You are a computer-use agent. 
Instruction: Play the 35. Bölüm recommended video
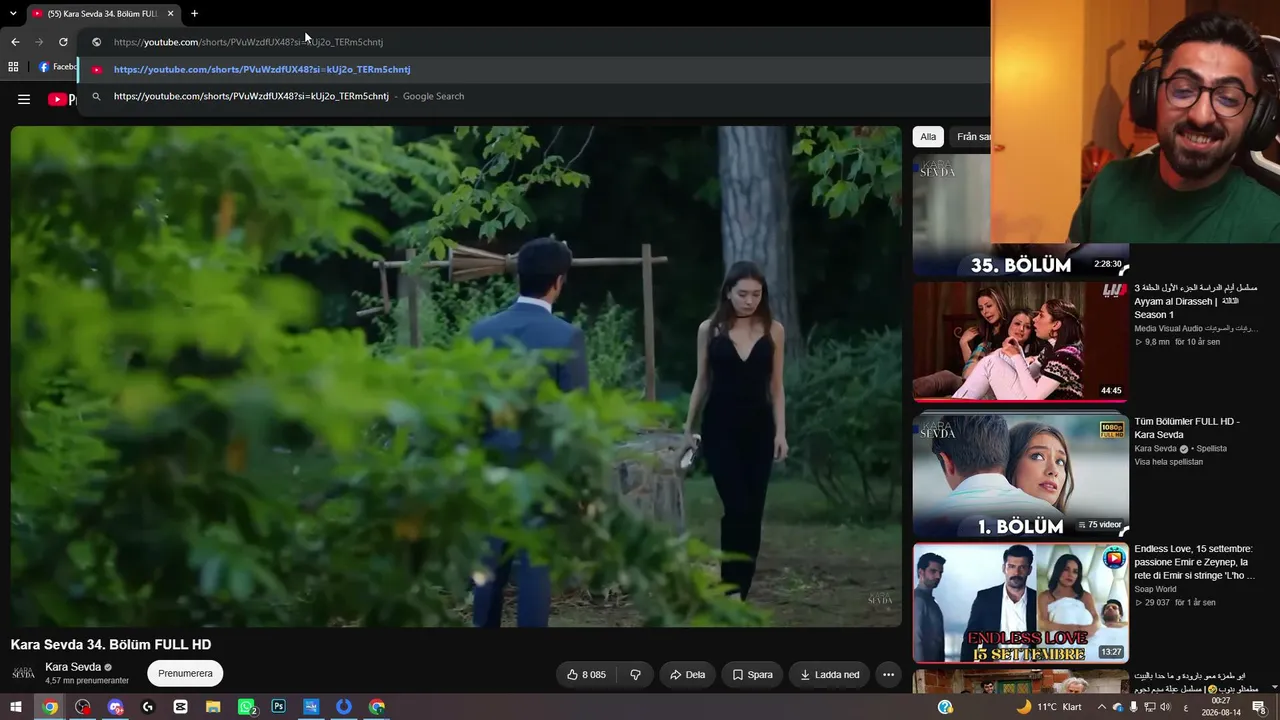1020,215
